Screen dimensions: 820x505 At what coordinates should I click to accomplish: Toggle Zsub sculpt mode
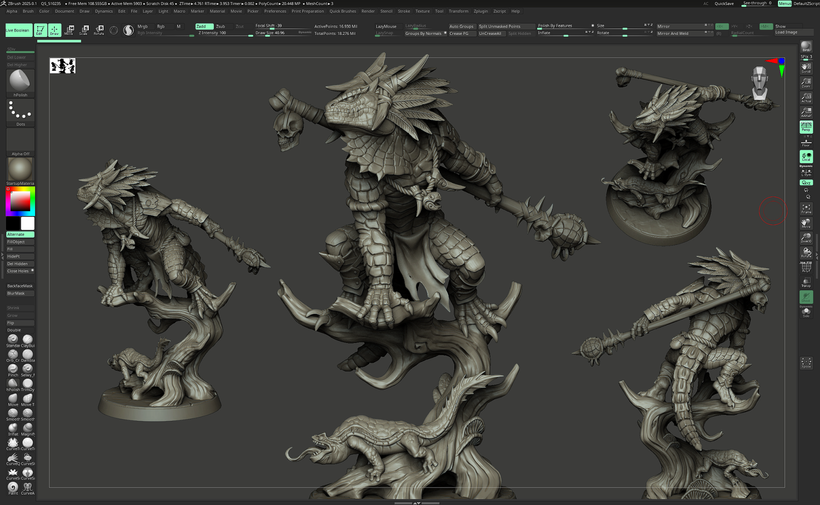coord(221,26)
